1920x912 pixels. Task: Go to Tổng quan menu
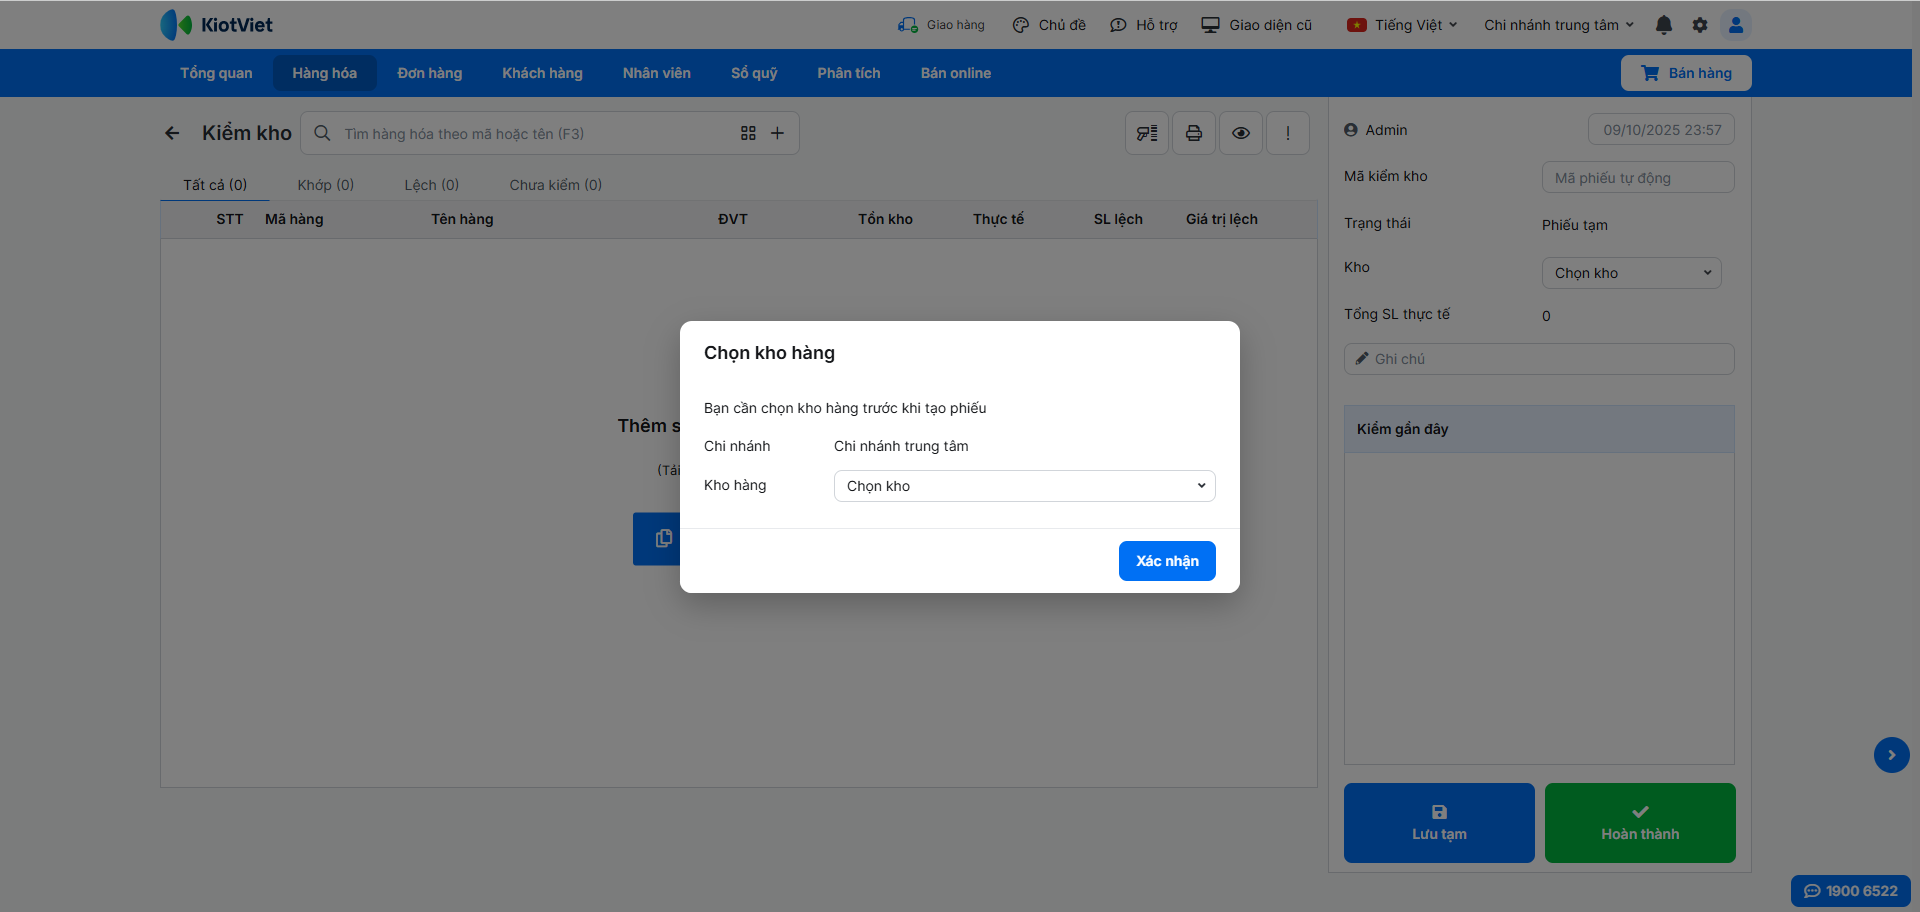[x=216, y=73]
